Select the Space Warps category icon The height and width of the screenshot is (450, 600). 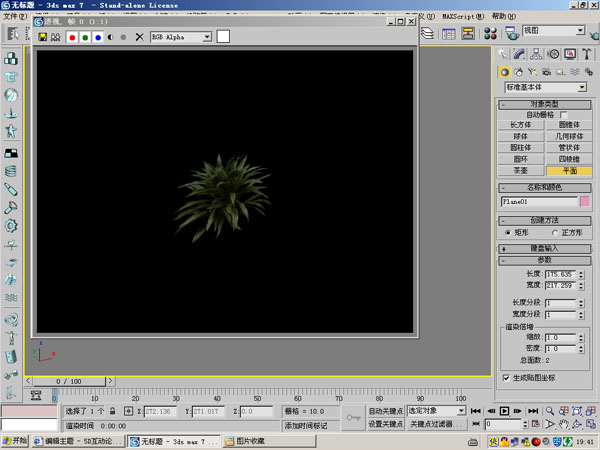[x=574, y=72]
